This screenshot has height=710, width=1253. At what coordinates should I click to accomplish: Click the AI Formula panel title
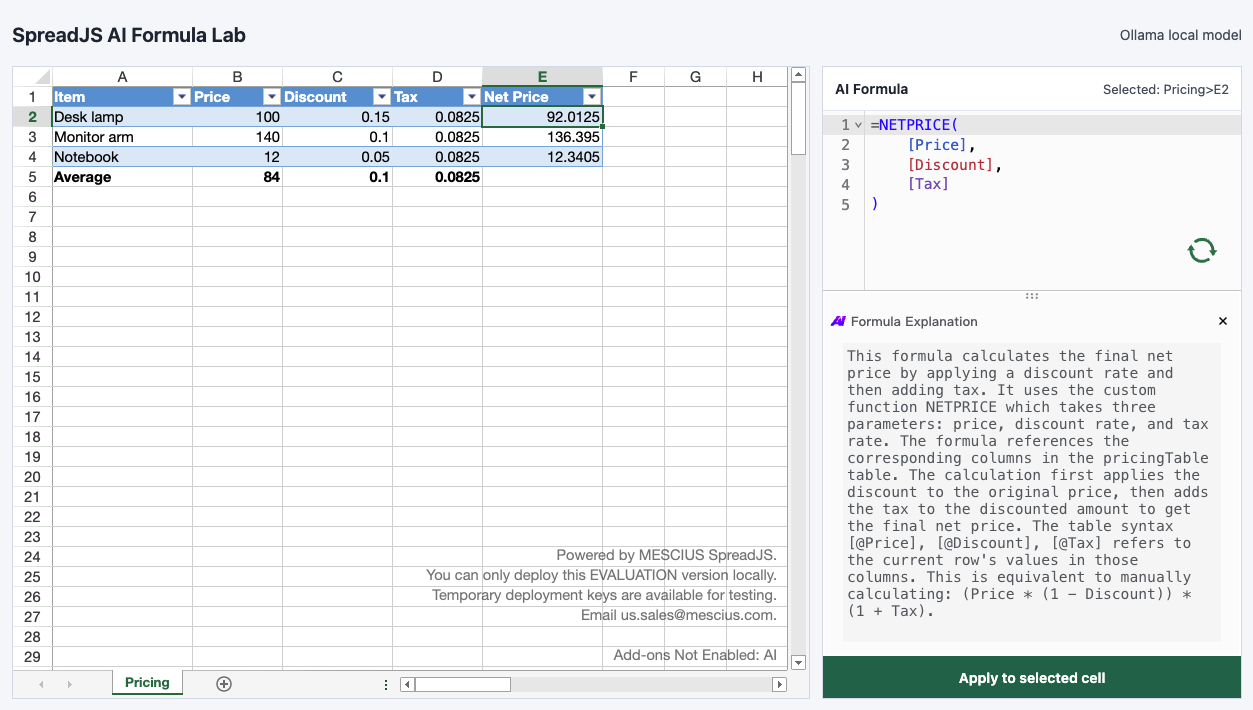(x=871, y=89)
